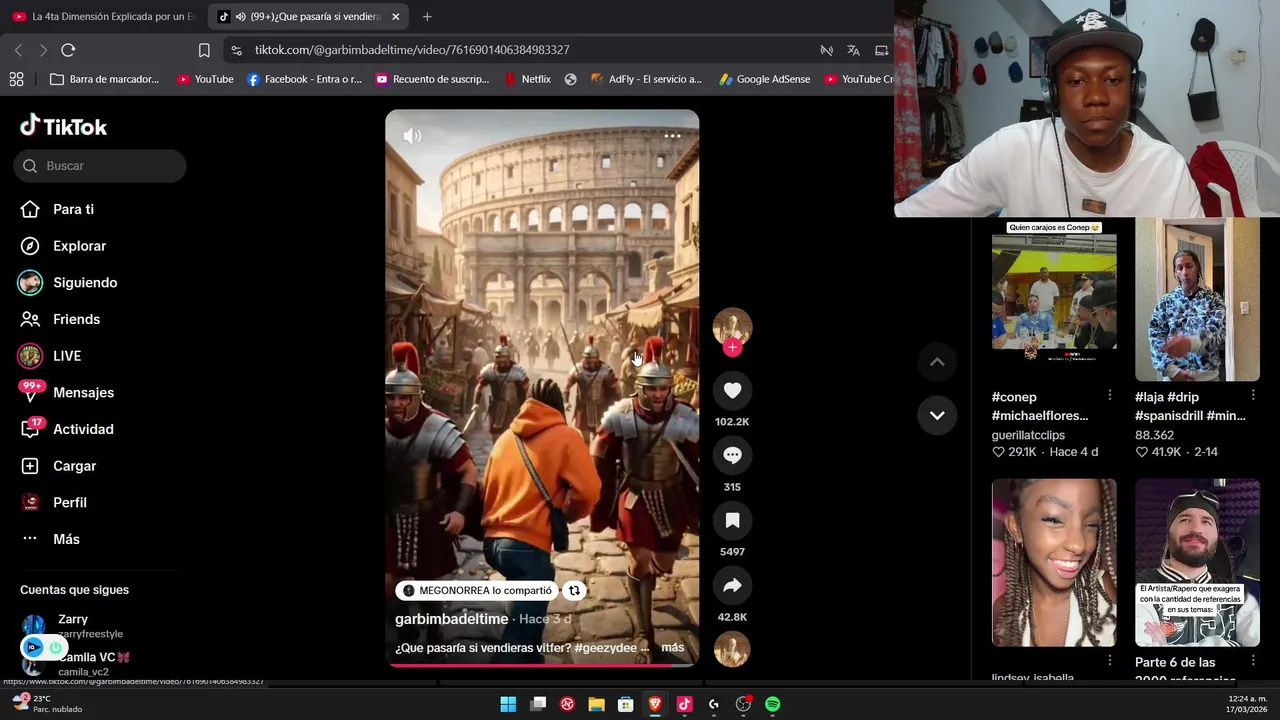The width and height of the screenshot is (1280, 720).
Task: Open Microsoft Store from taskbar
Action: (x=626, y=704)
